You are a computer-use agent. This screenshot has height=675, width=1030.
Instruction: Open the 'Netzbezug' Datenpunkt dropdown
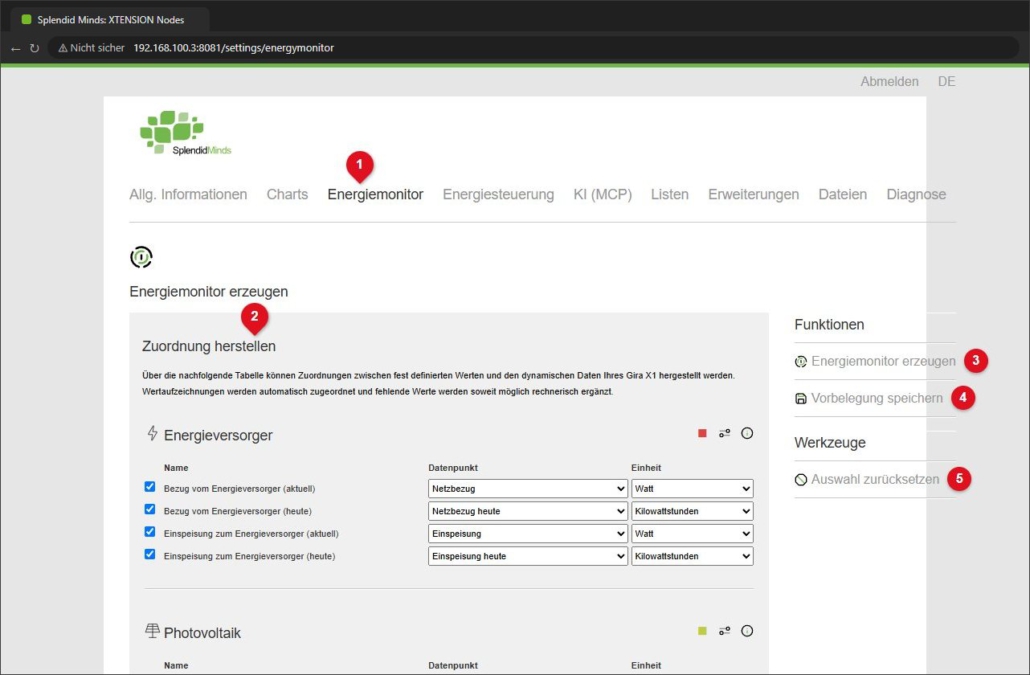[527, 489]
